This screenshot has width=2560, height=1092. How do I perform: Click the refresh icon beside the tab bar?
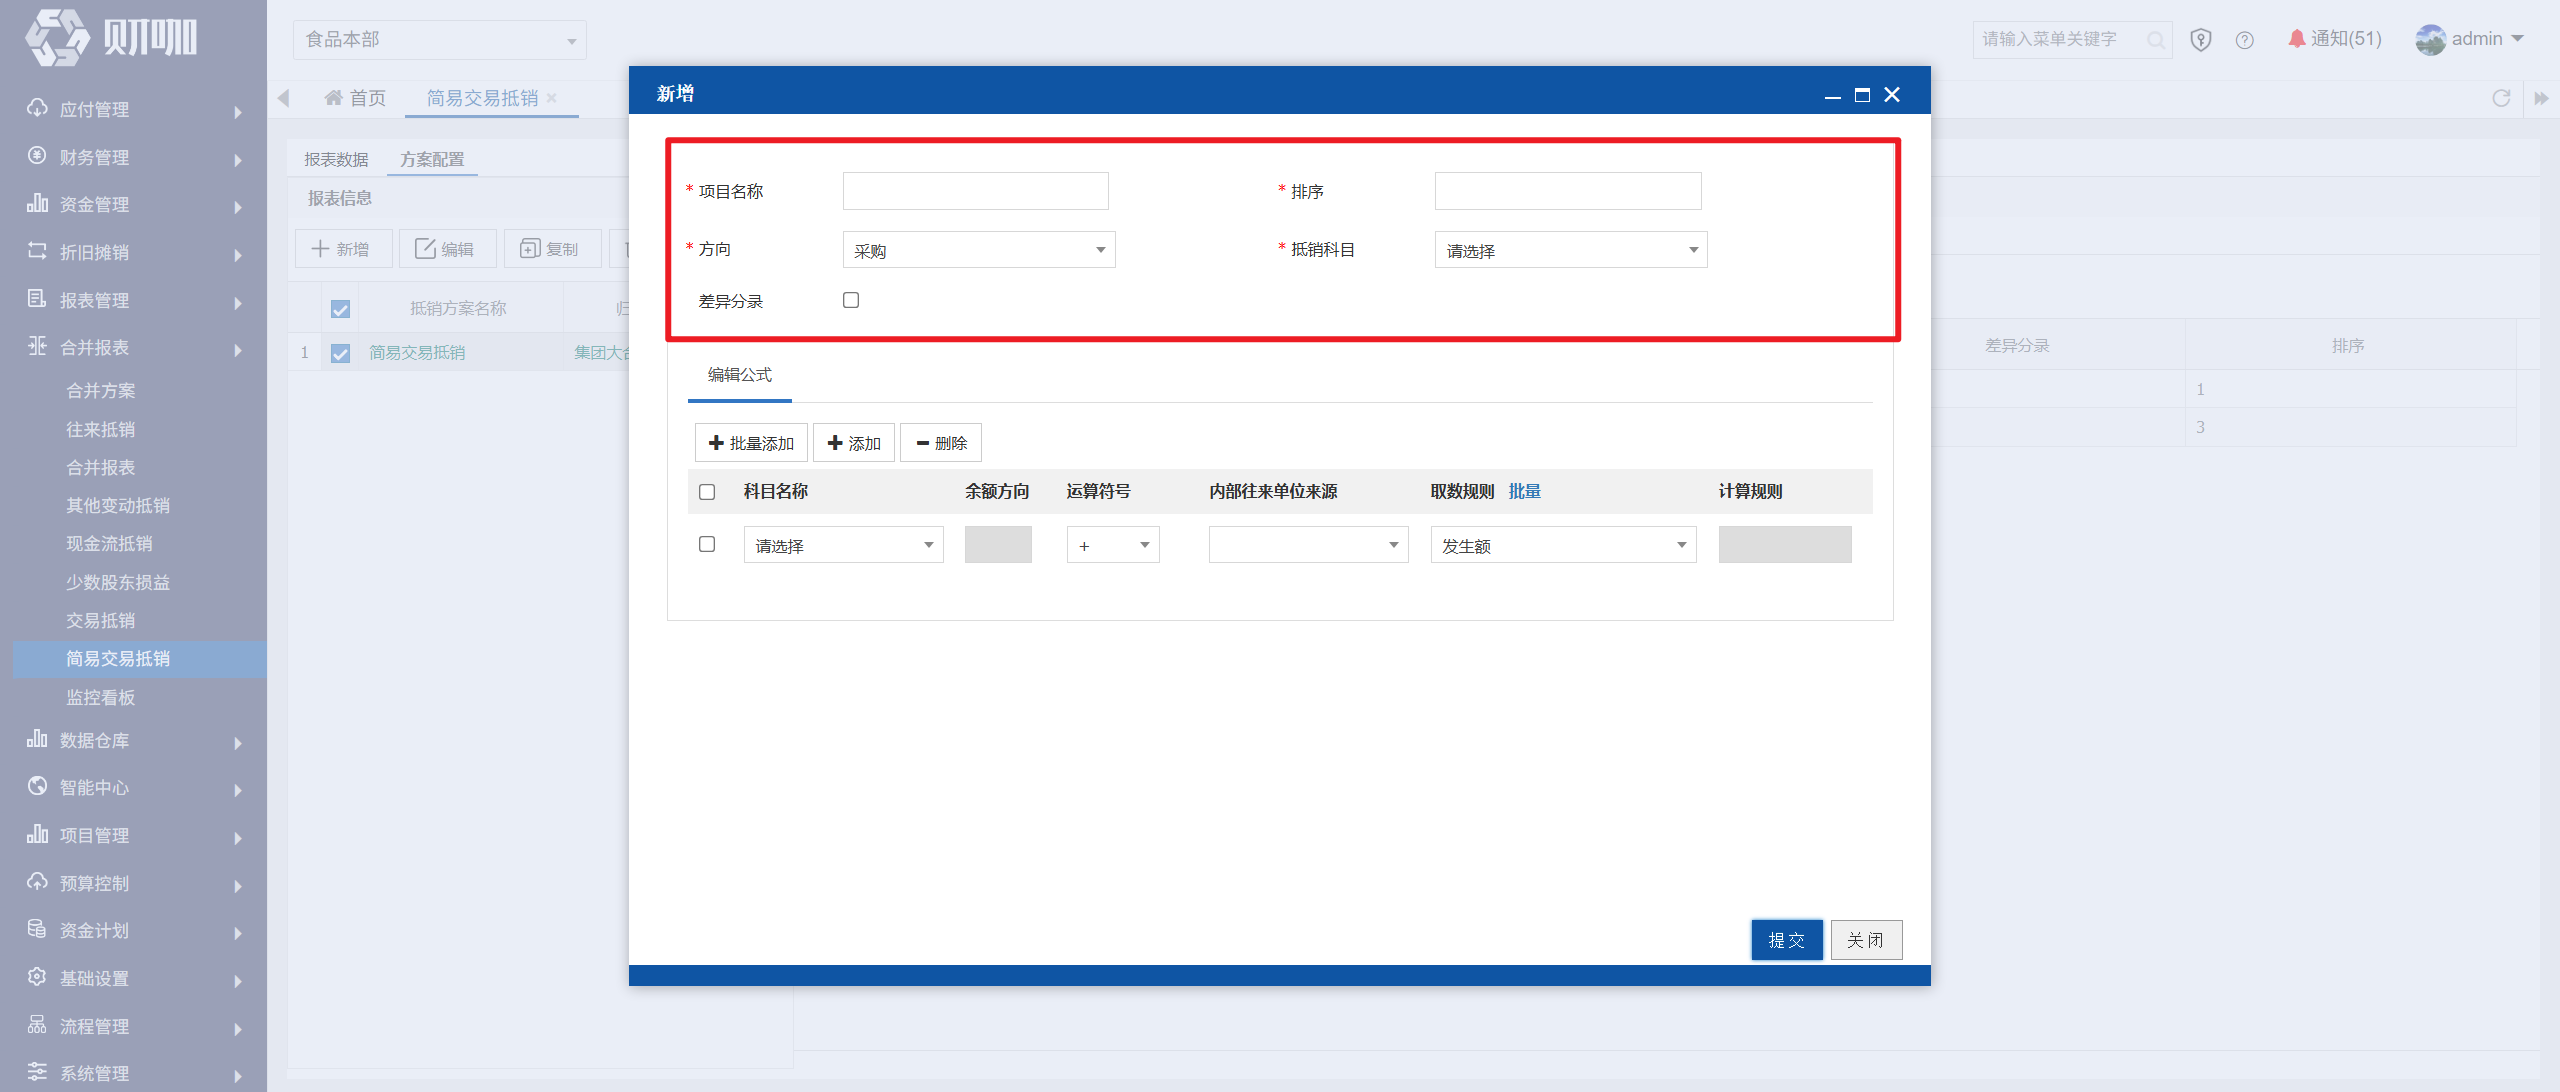coord(2501,98)
